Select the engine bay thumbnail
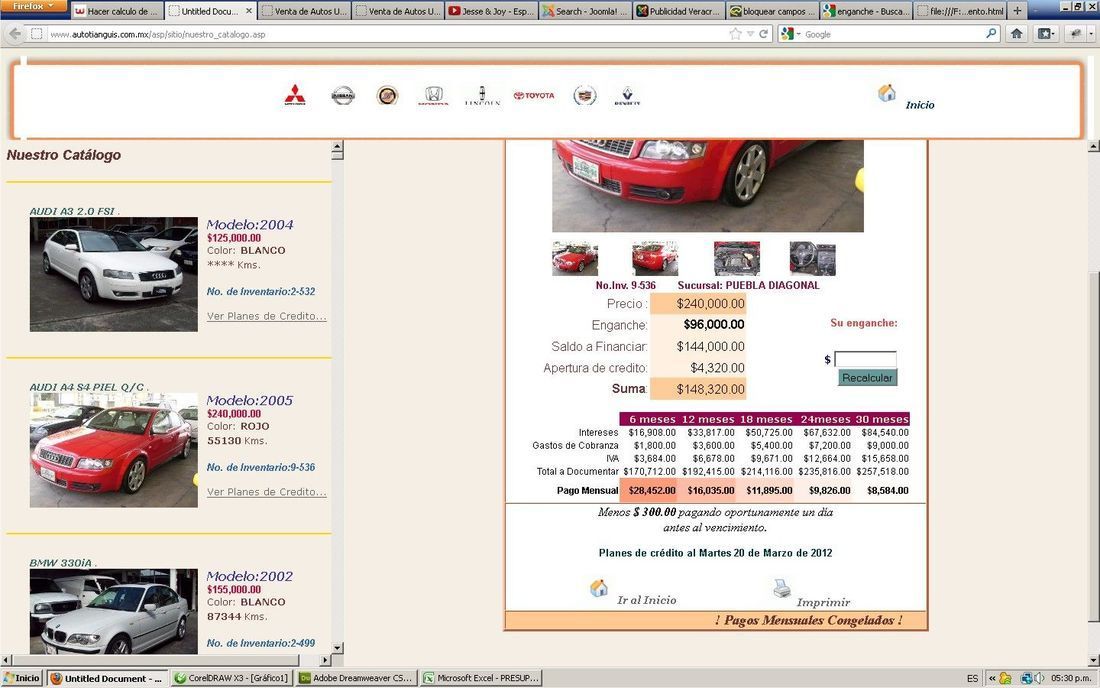The height and width of the screenshot is (688, 1100). [737, 258]
